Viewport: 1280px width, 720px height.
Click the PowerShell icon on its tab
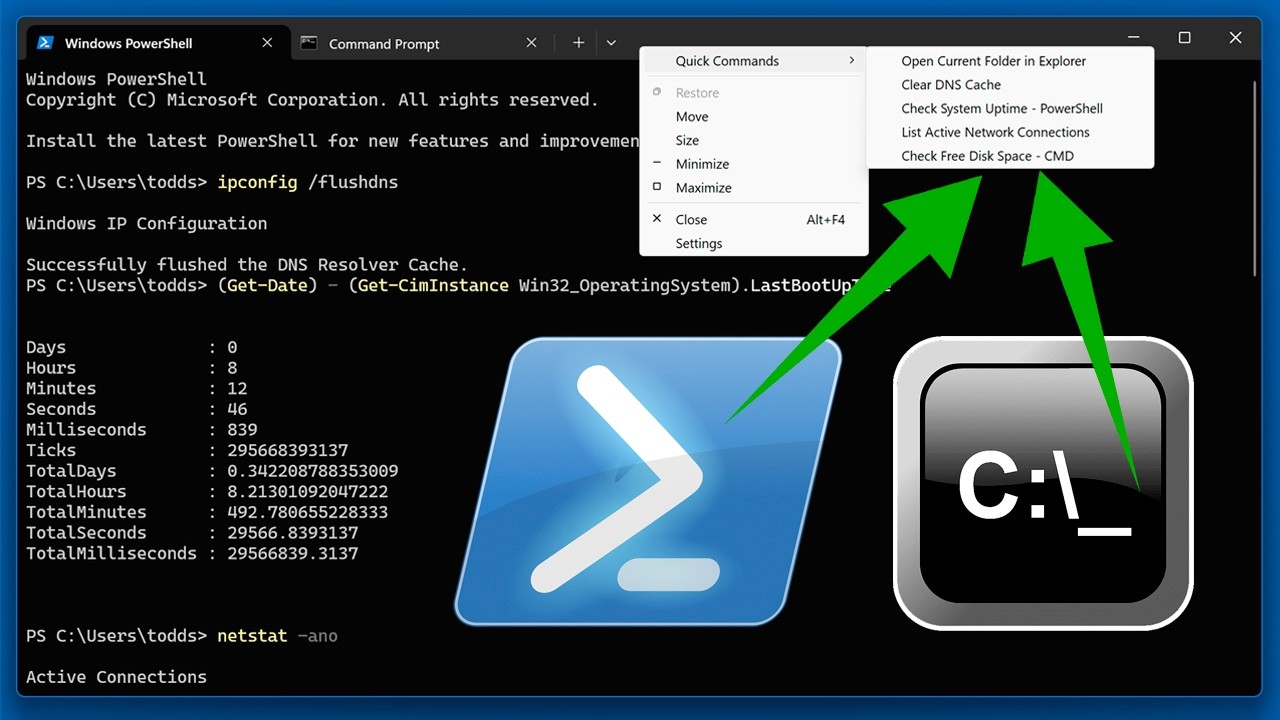(x=45, y=43)
